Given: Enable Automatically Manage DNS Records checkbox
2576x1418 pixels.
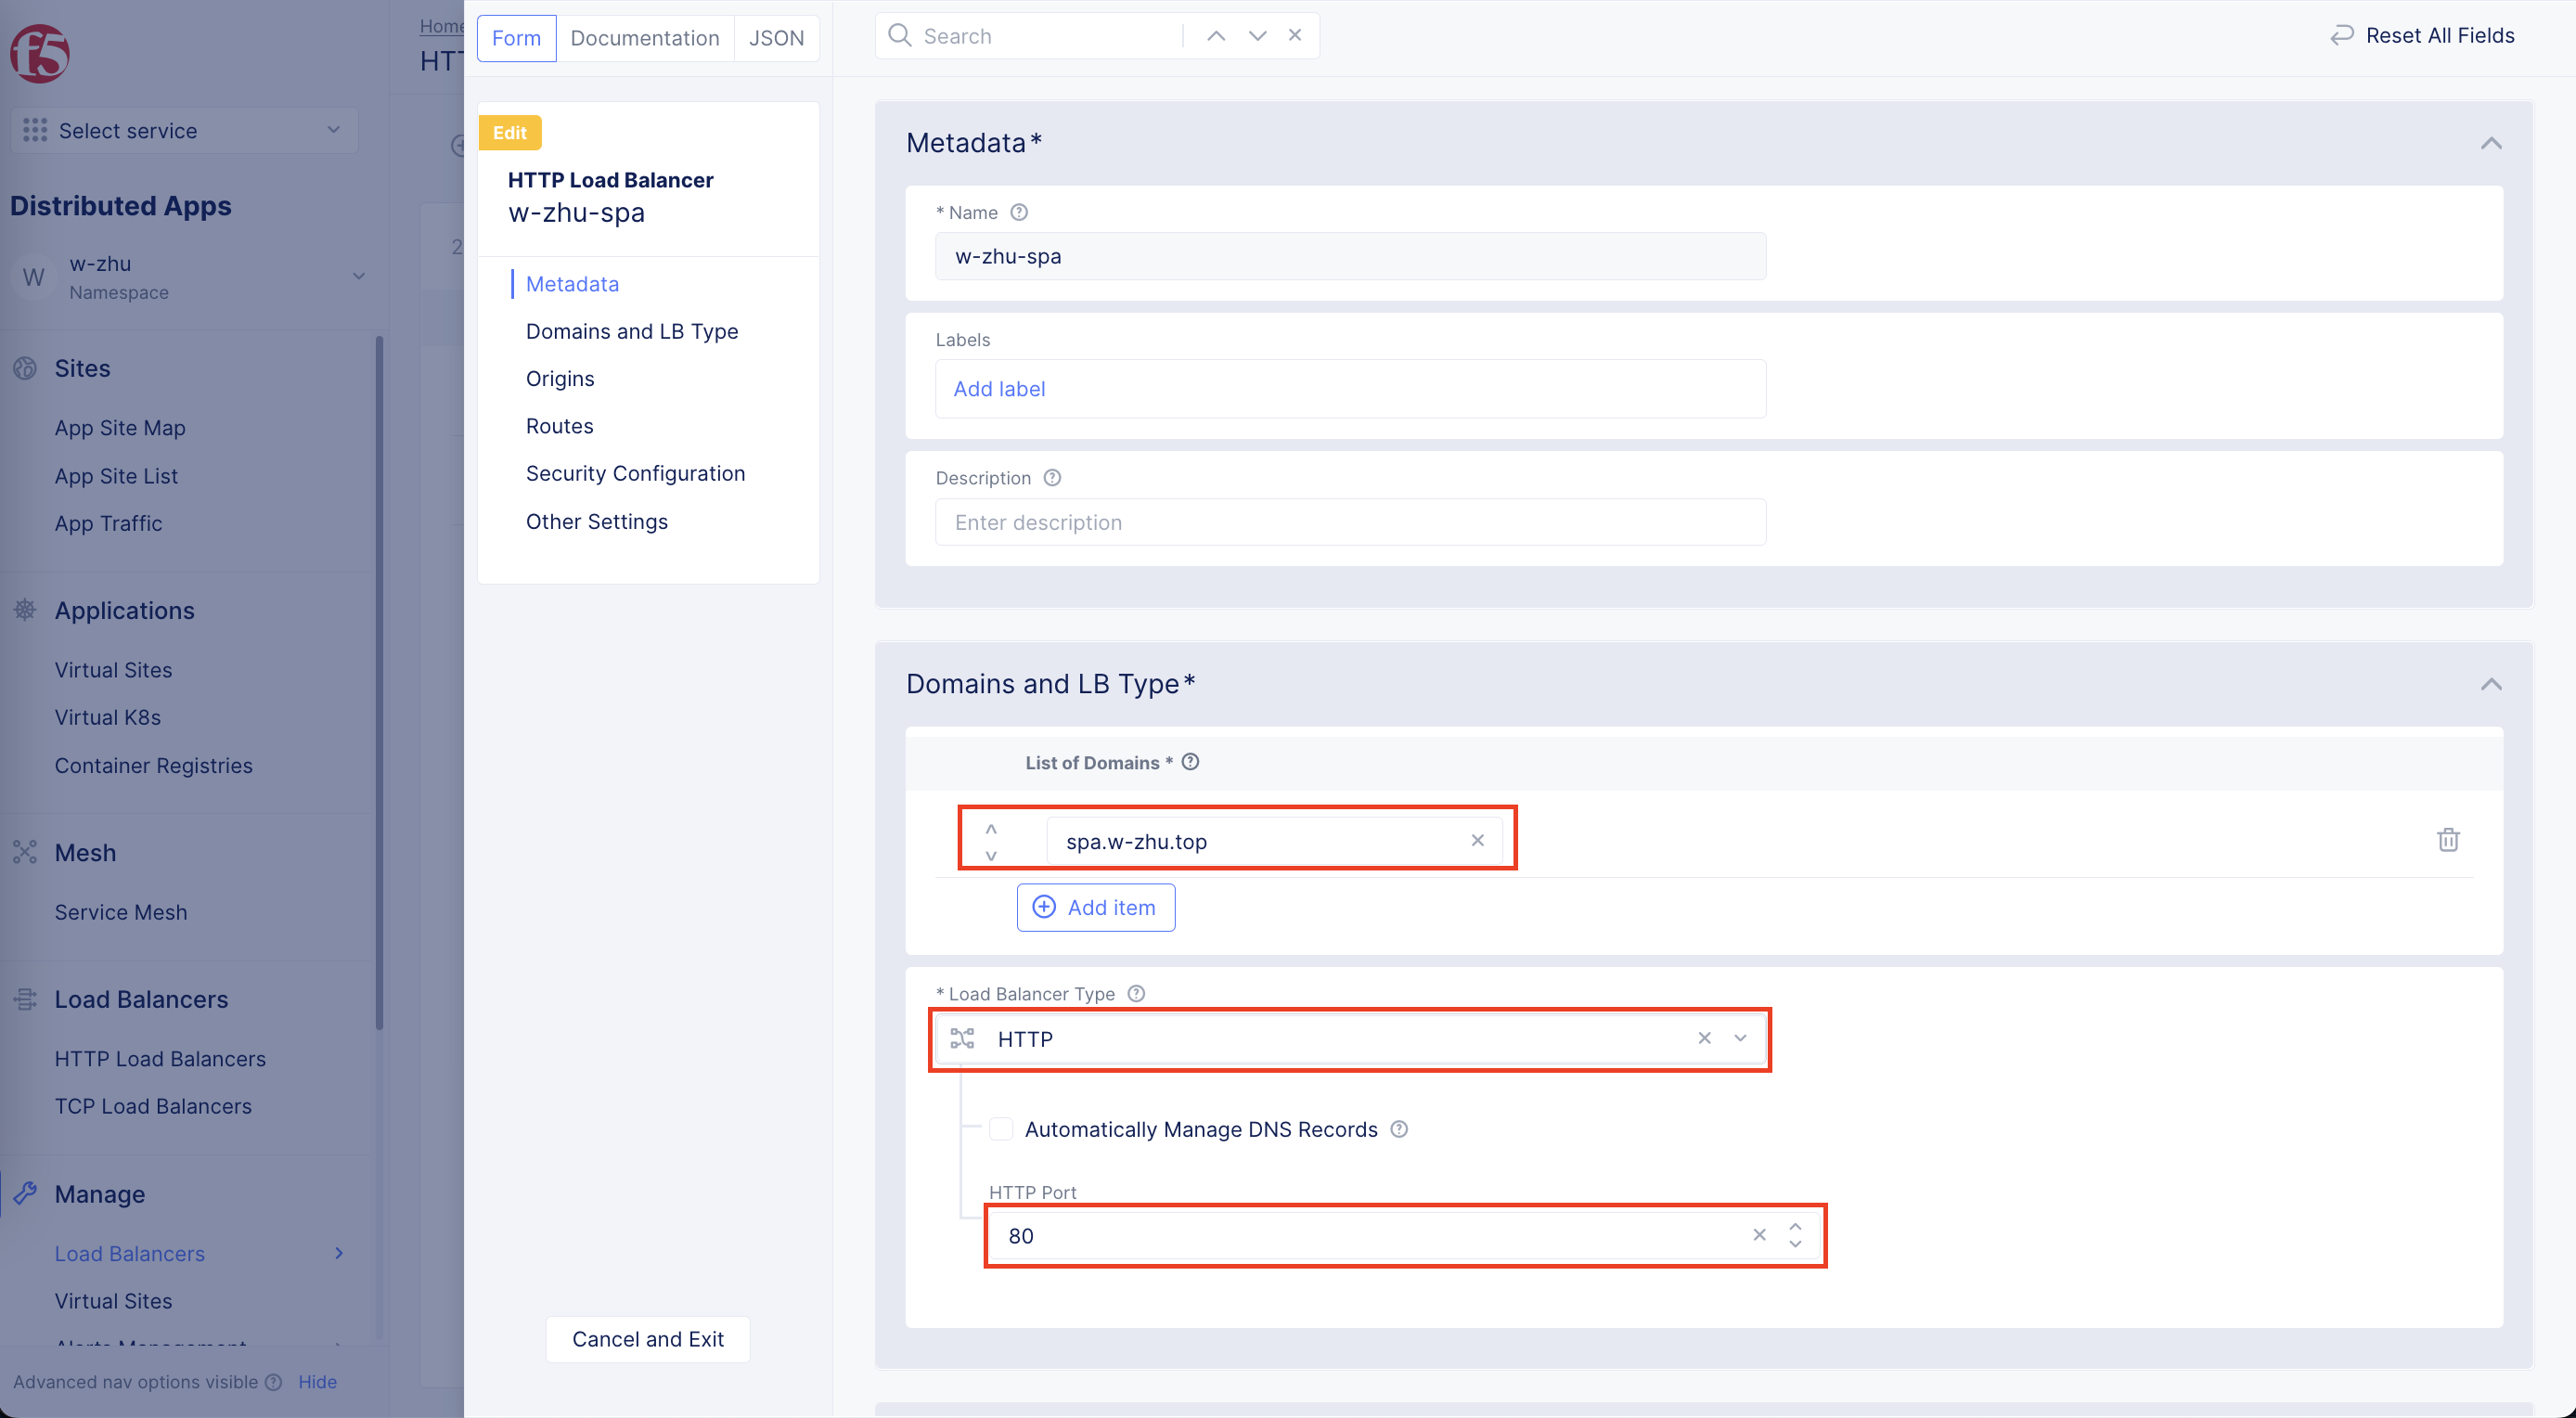Looking at the screenshot, I should point(1001,1129).
